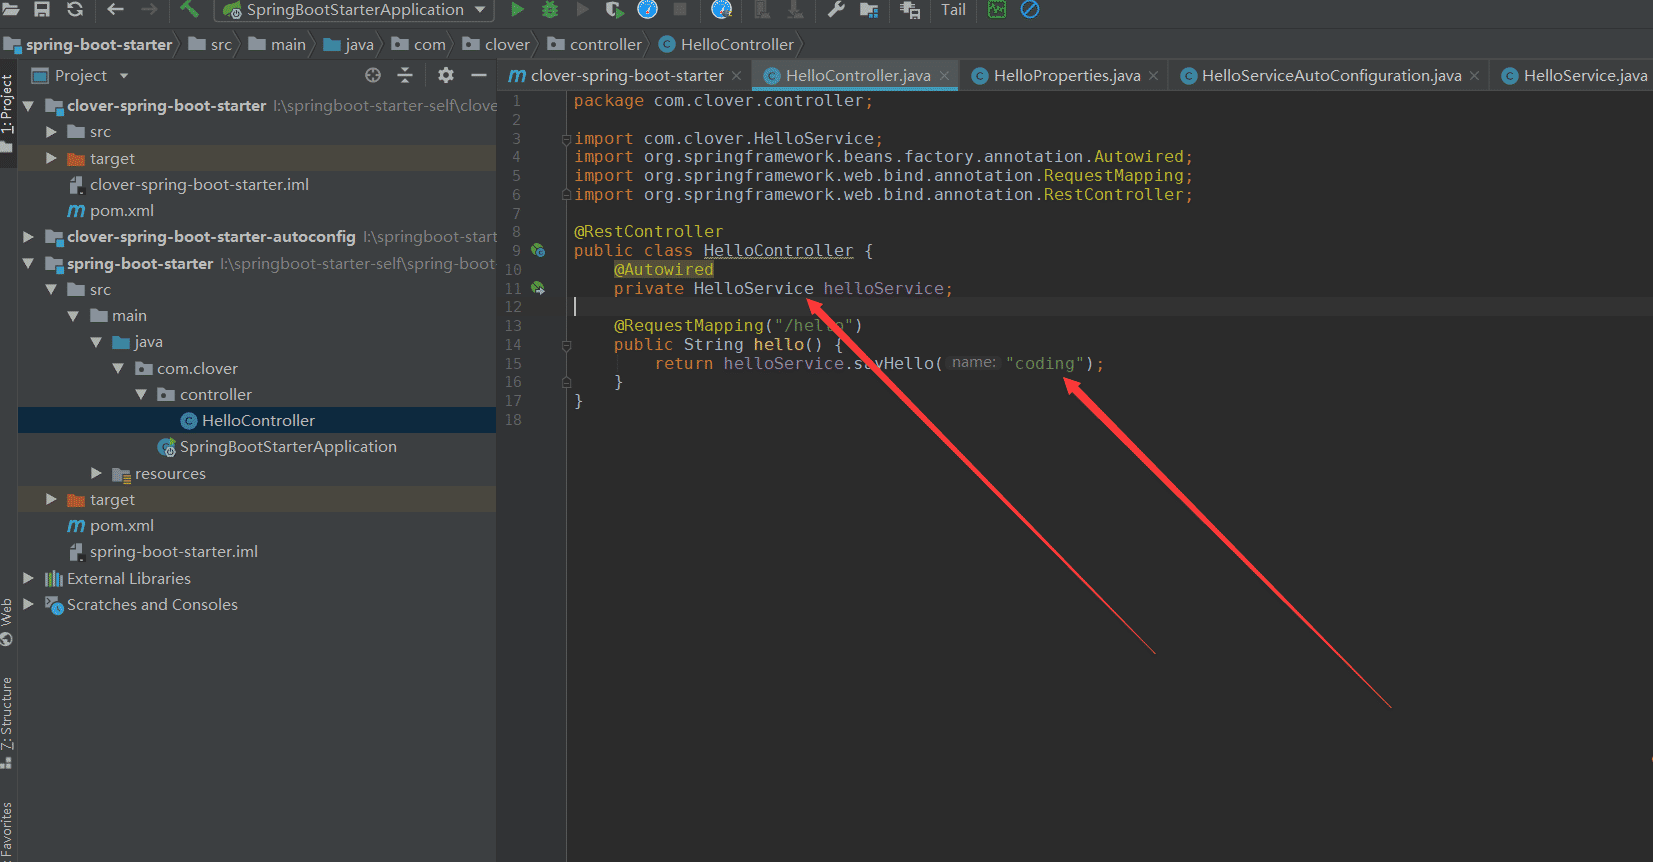Click the green Run button in toolbar
The image size is (1653, 862).
[517, 10]
